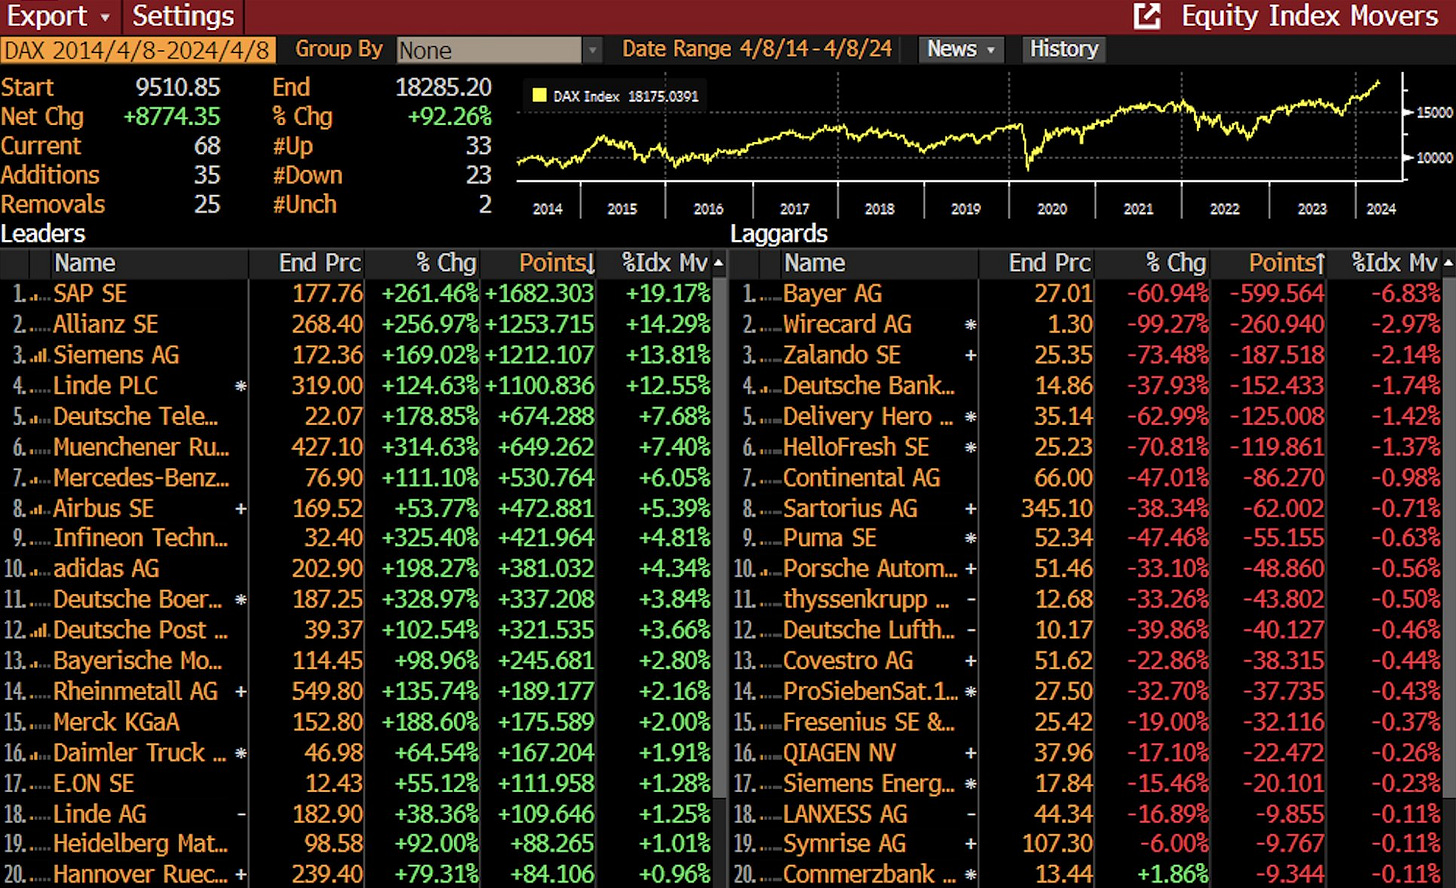The height and width of the screenshot is (888, 1456).
Task: Click the minus marker next to Linde AG
Action: coord(240,815)
